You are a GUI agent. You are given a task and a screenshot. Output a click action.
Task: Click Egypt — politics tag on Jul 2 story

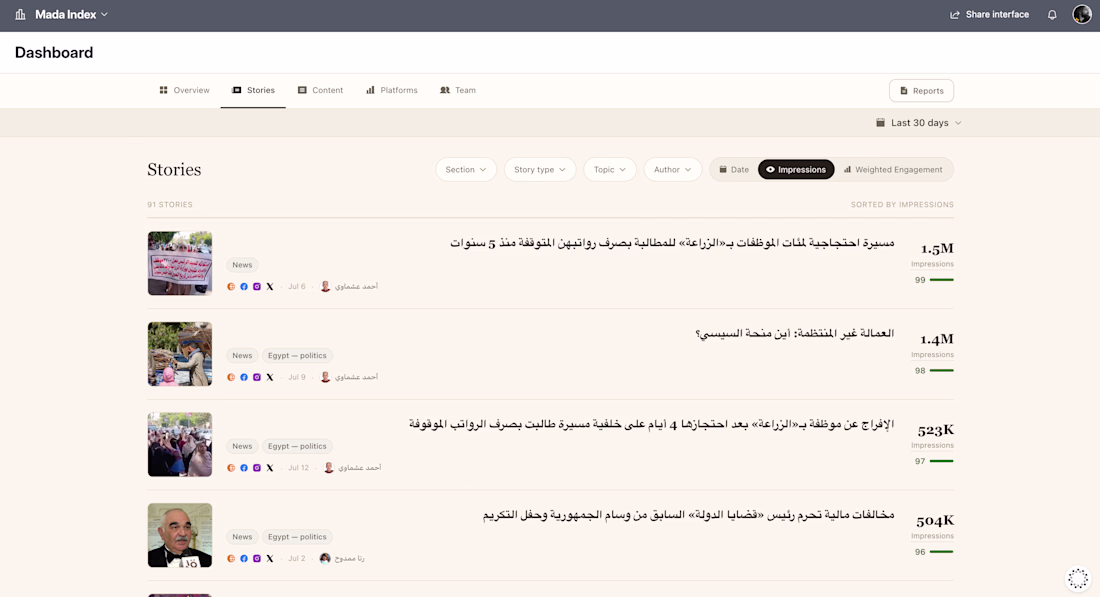pyautogui.click(x=297, y=537)
